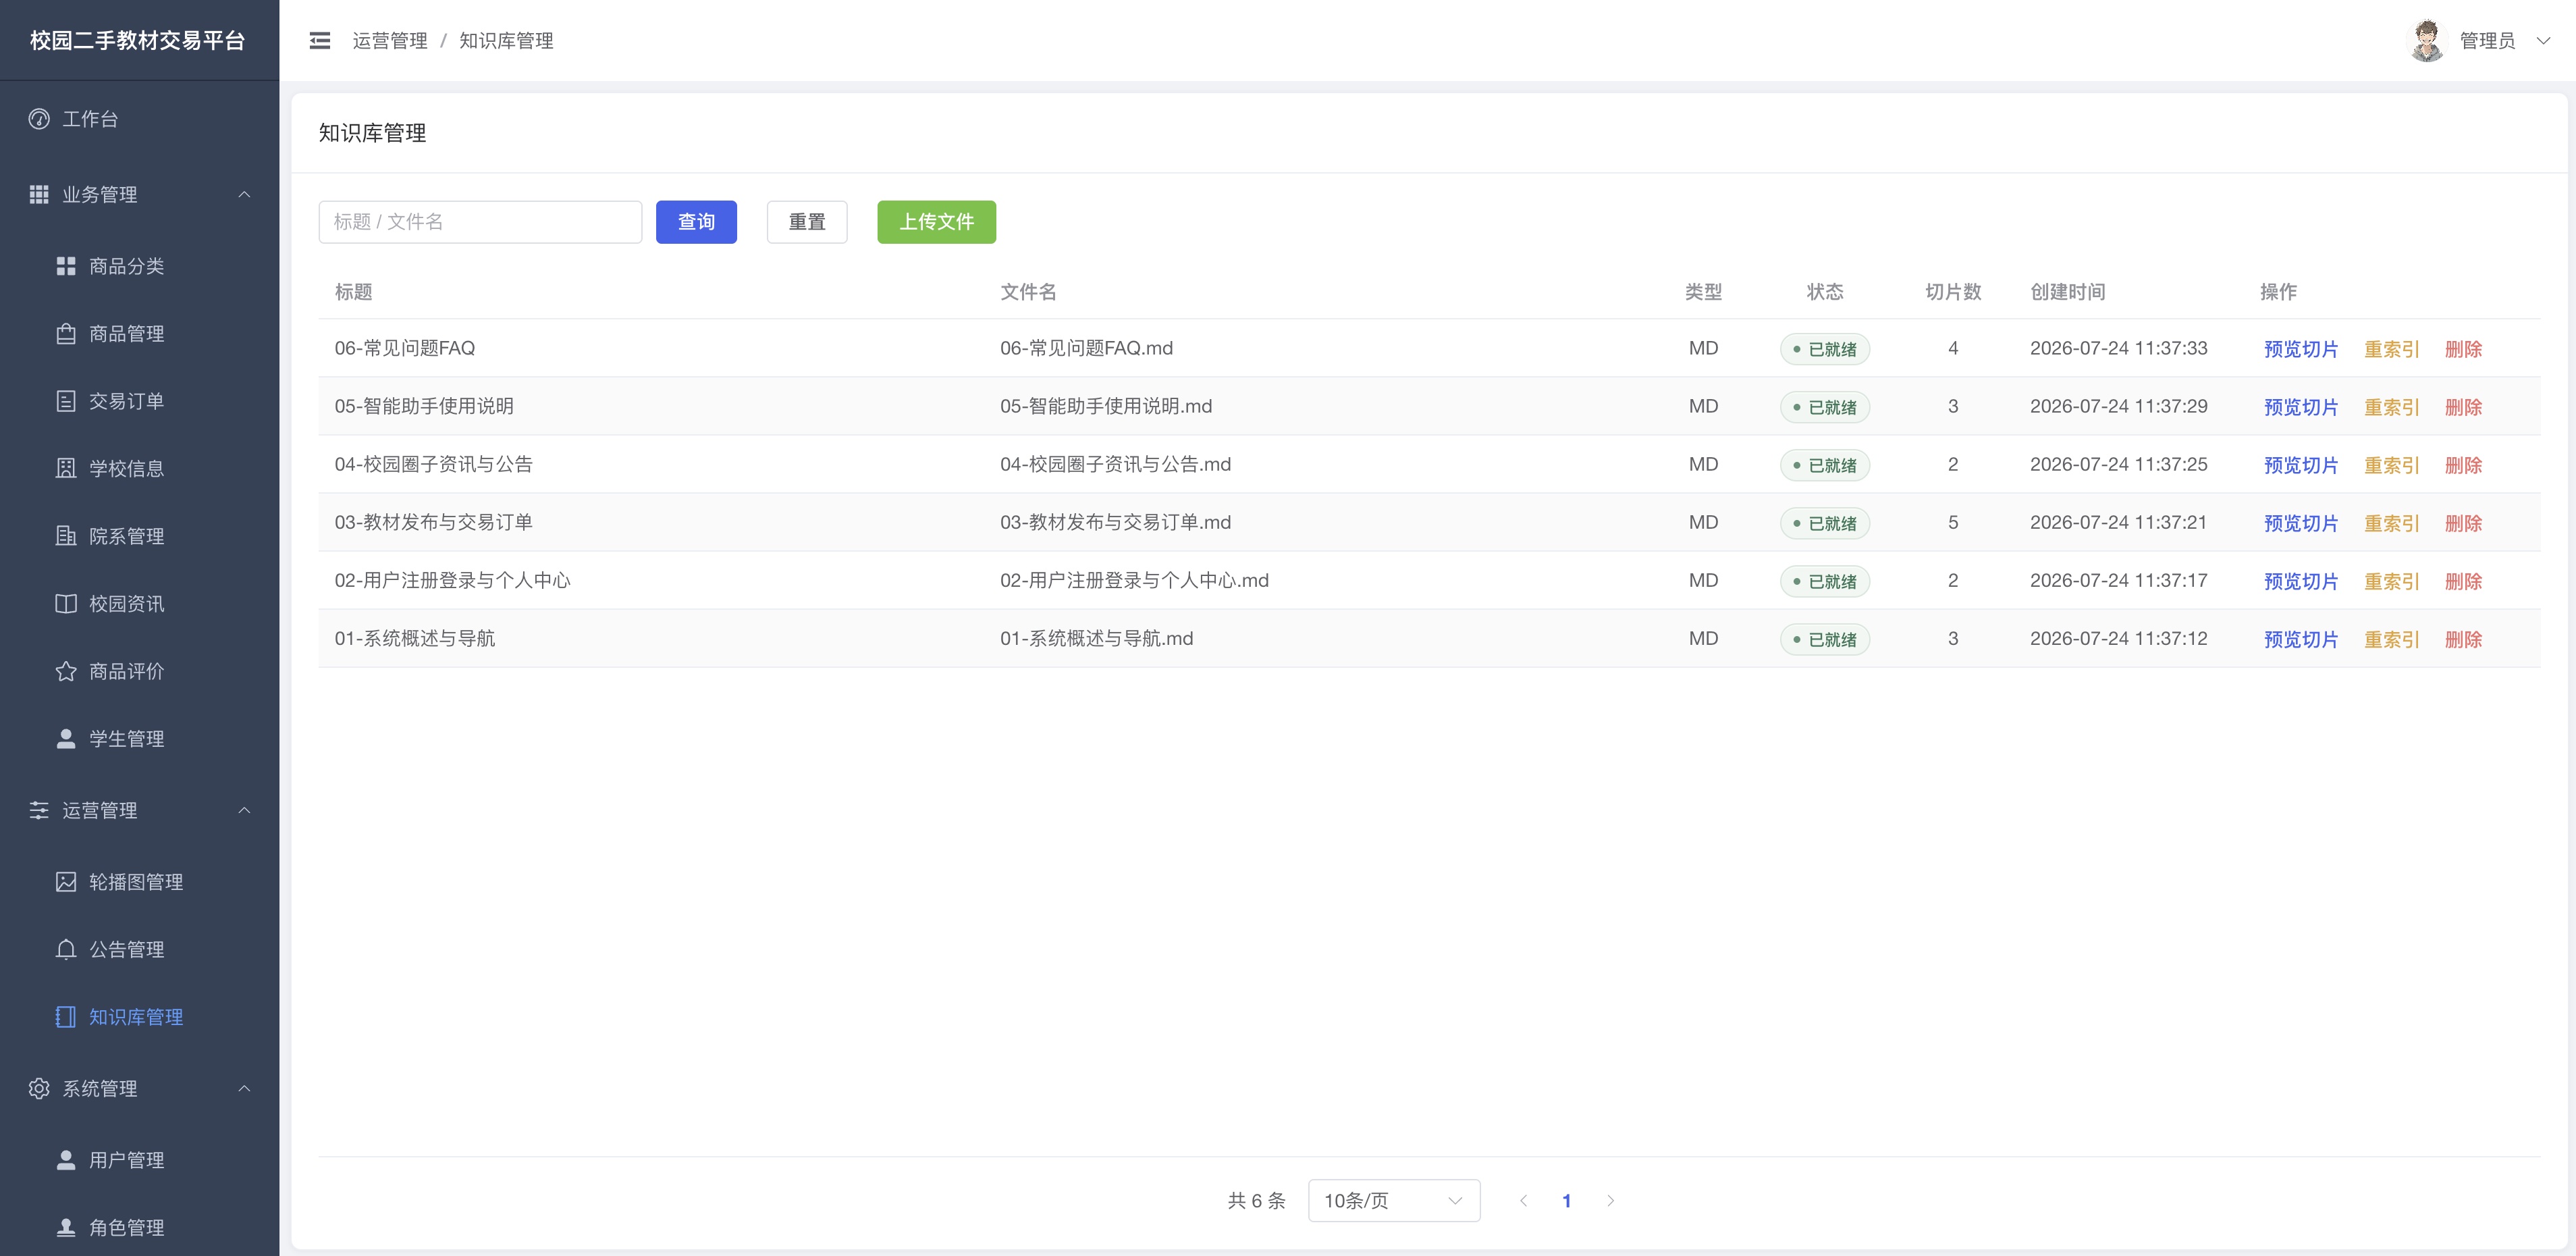The height and width of the screenshot is (1256, 2576).
Task: Open 商品分类 menu item
Action: (140, 266)
